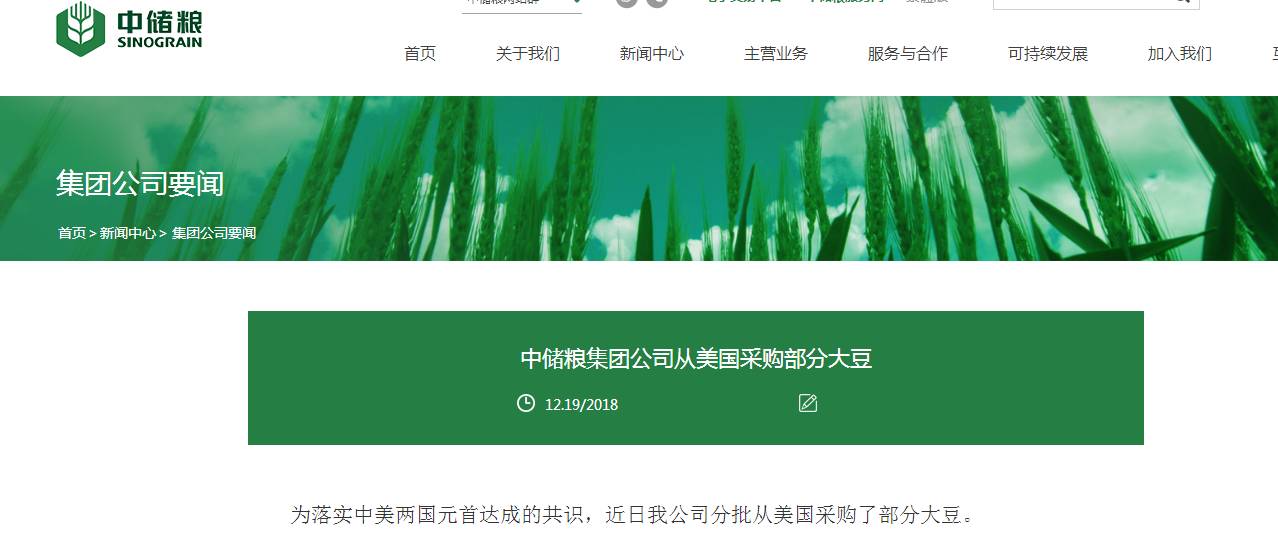The image size is (1278, 557).
Task: Open the site network dropdown at top
Action: pyautogui.click(x=522, y=4)
